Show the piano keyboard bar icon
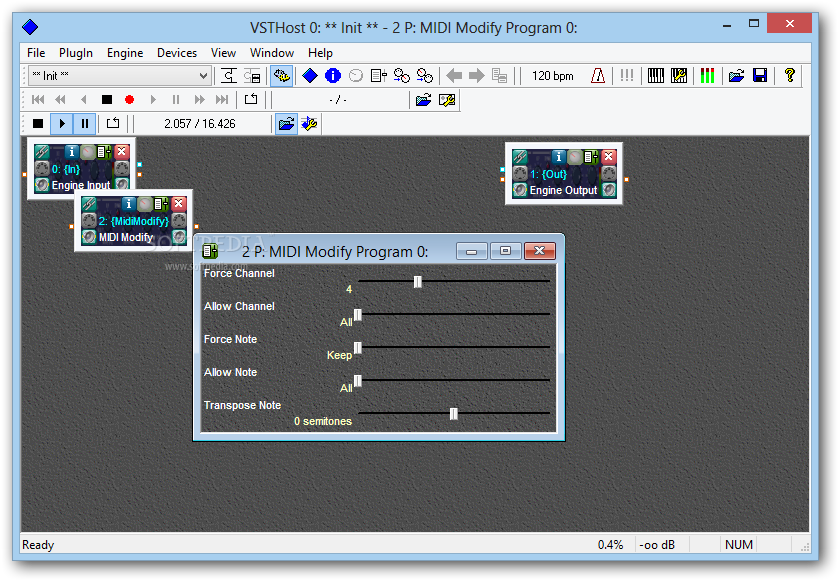The width and height of the screenshot is (839, 581). tap(655, 76)
